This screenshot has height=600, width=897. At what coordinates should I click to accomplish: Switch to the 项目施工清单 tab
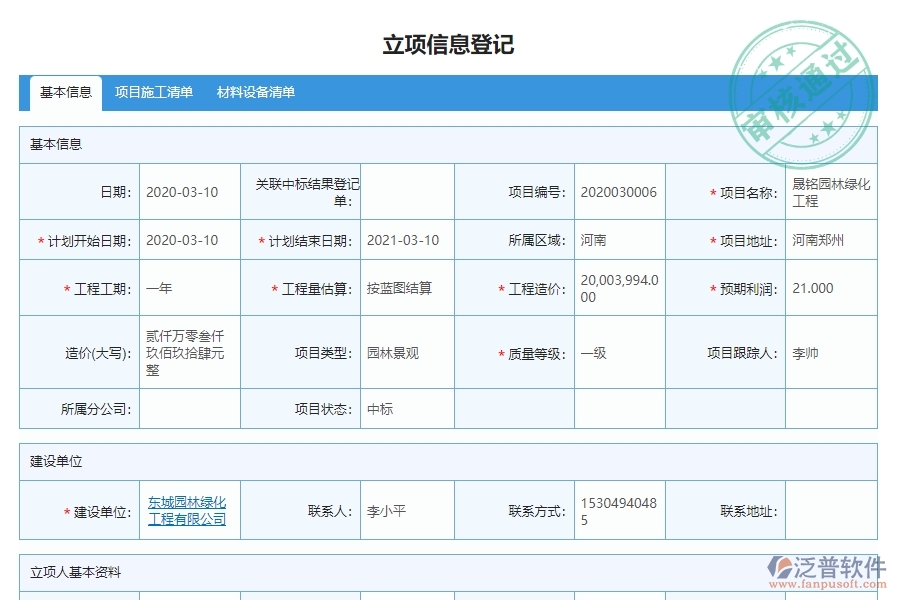point(150,93)
